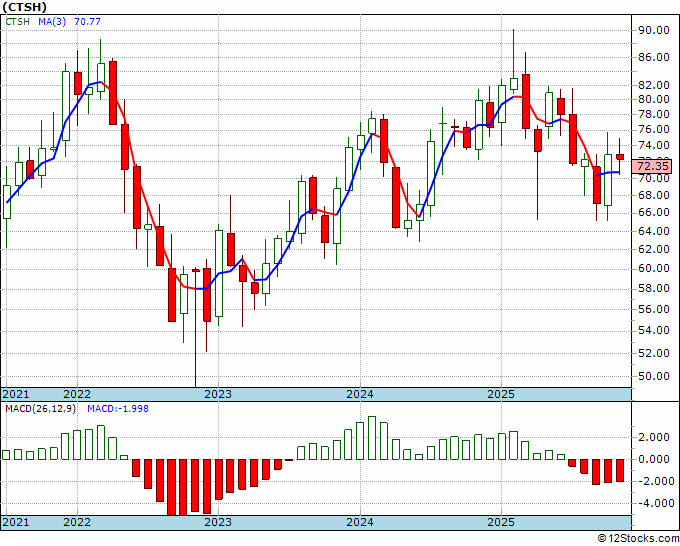680x546 pixels.
Task: Click 2021 on the MACD timeline
Action: [16, 522]
